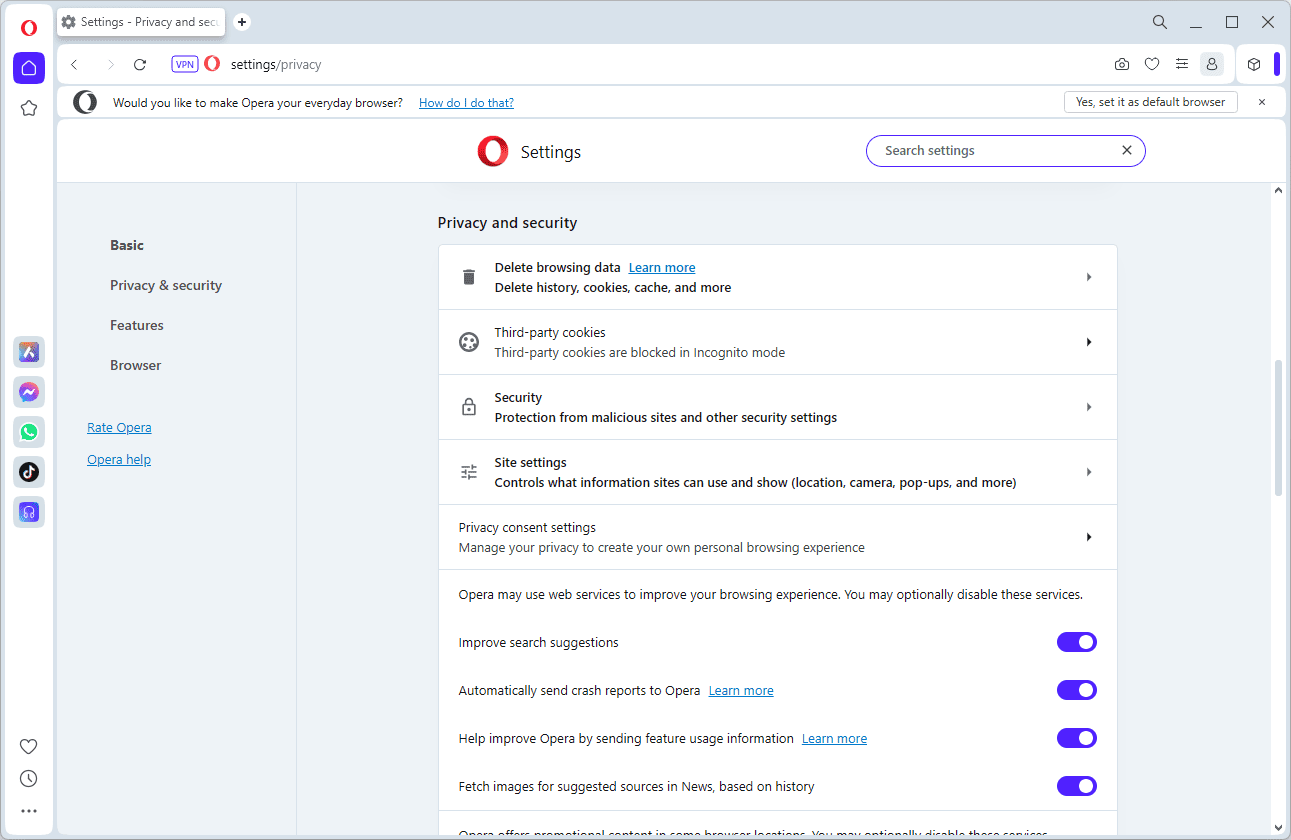Open bookmarks star icon in sidebar
This screenshot has width=1291, height=840.
(x=29, y=108)
